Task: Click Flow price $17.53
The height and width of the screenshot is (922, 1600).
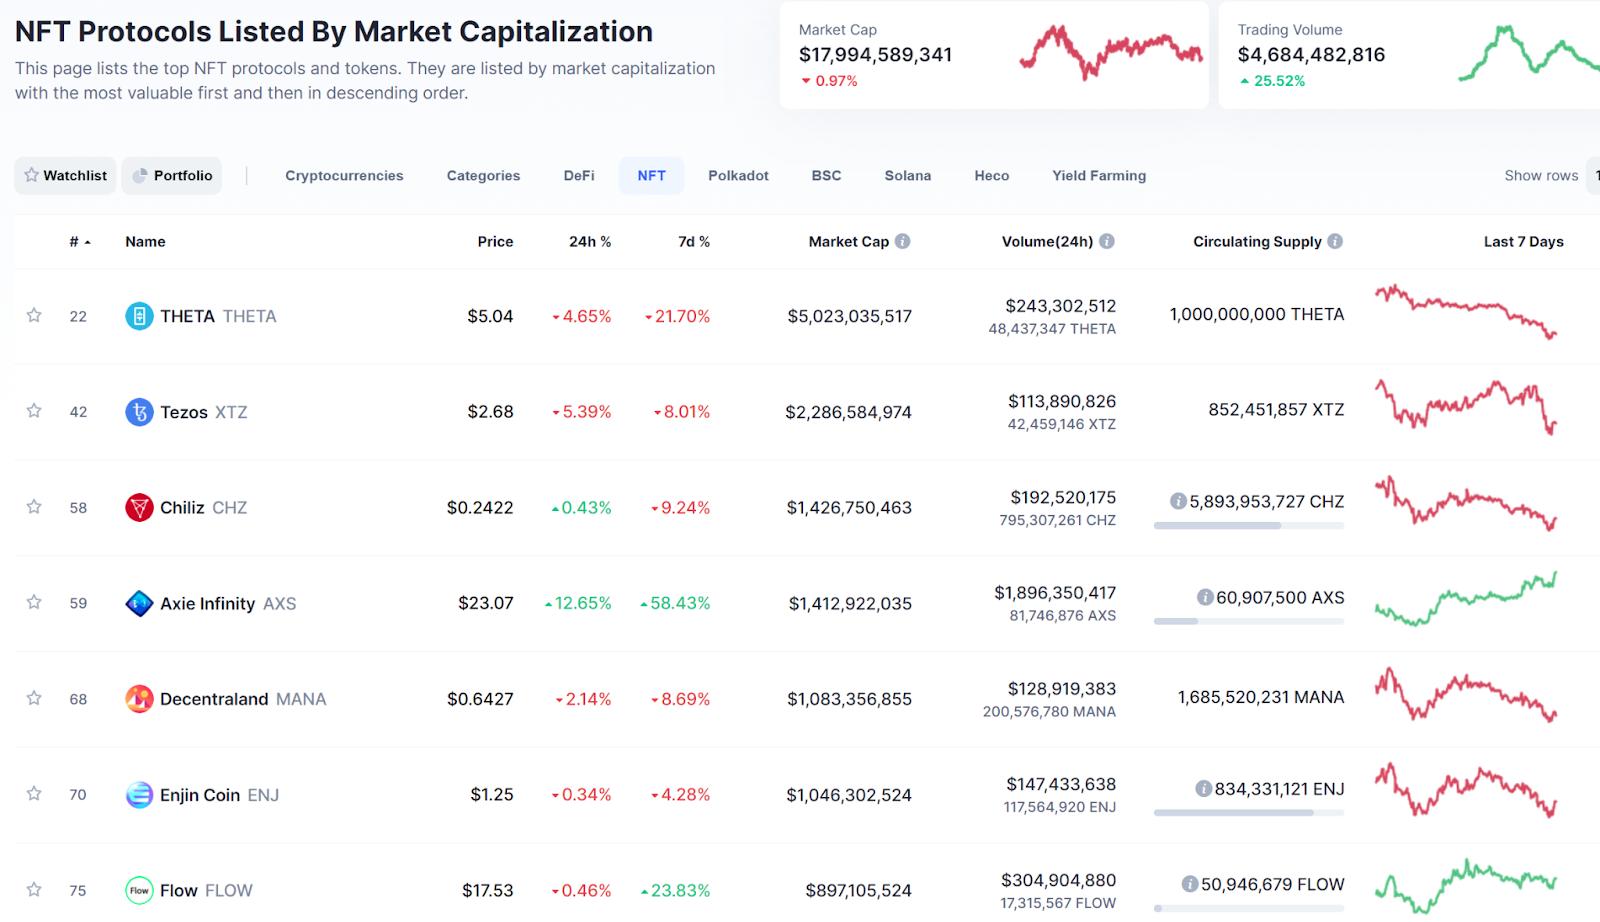Action: tap(488, 890)
